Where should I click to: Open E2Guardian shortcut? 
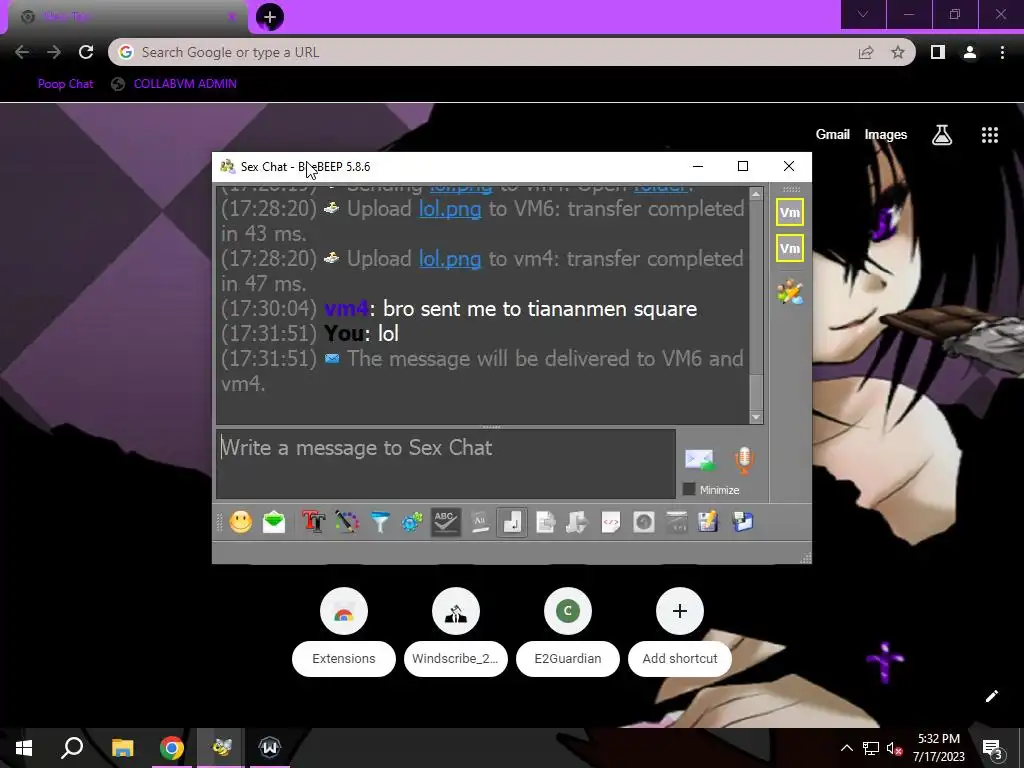(568, 632)
